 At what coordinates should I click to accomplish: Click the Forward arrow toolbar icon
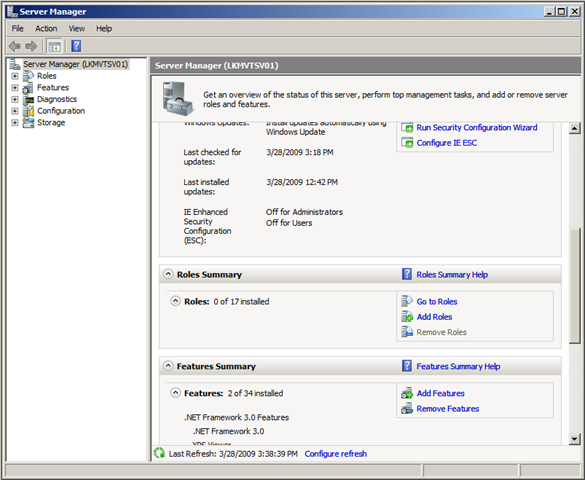[31, 46]
